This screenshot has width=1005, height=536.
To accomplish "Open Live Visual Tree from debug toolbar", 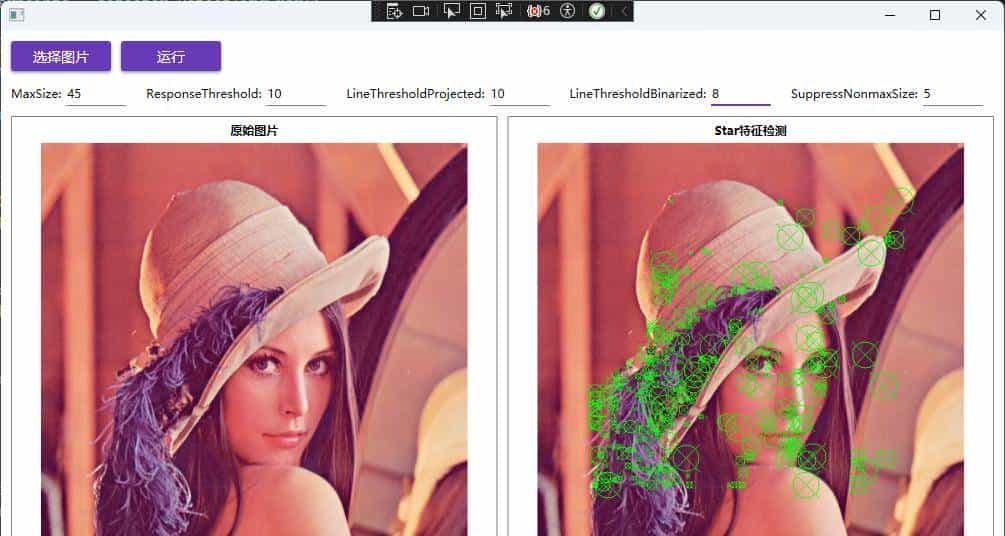I will click(x=394, y=11).
